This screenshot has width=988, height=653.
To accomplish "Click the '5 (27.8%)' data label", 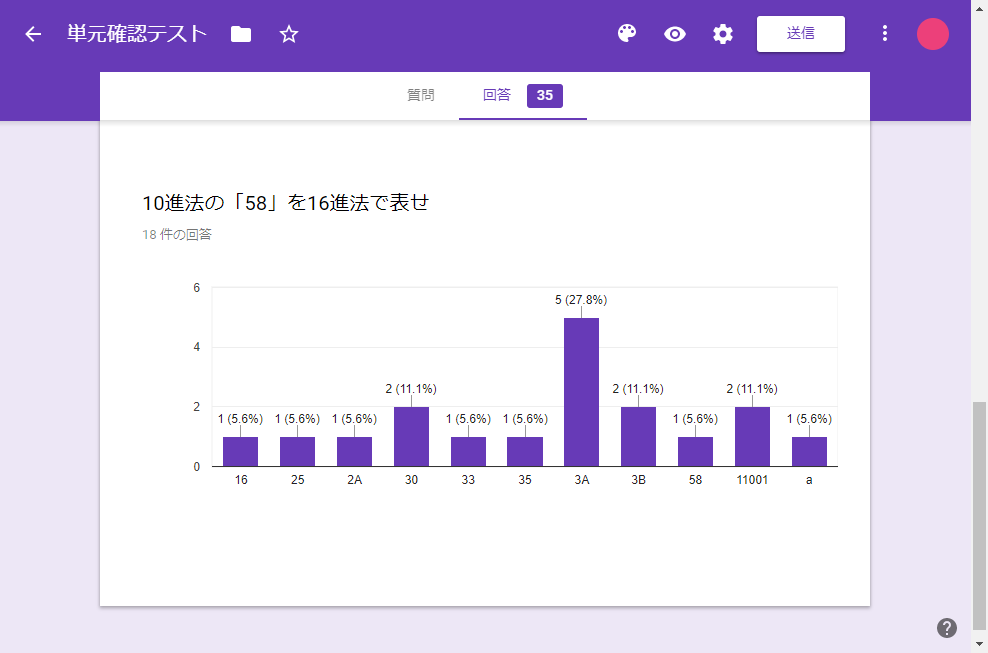I will [x=581, y=300].
